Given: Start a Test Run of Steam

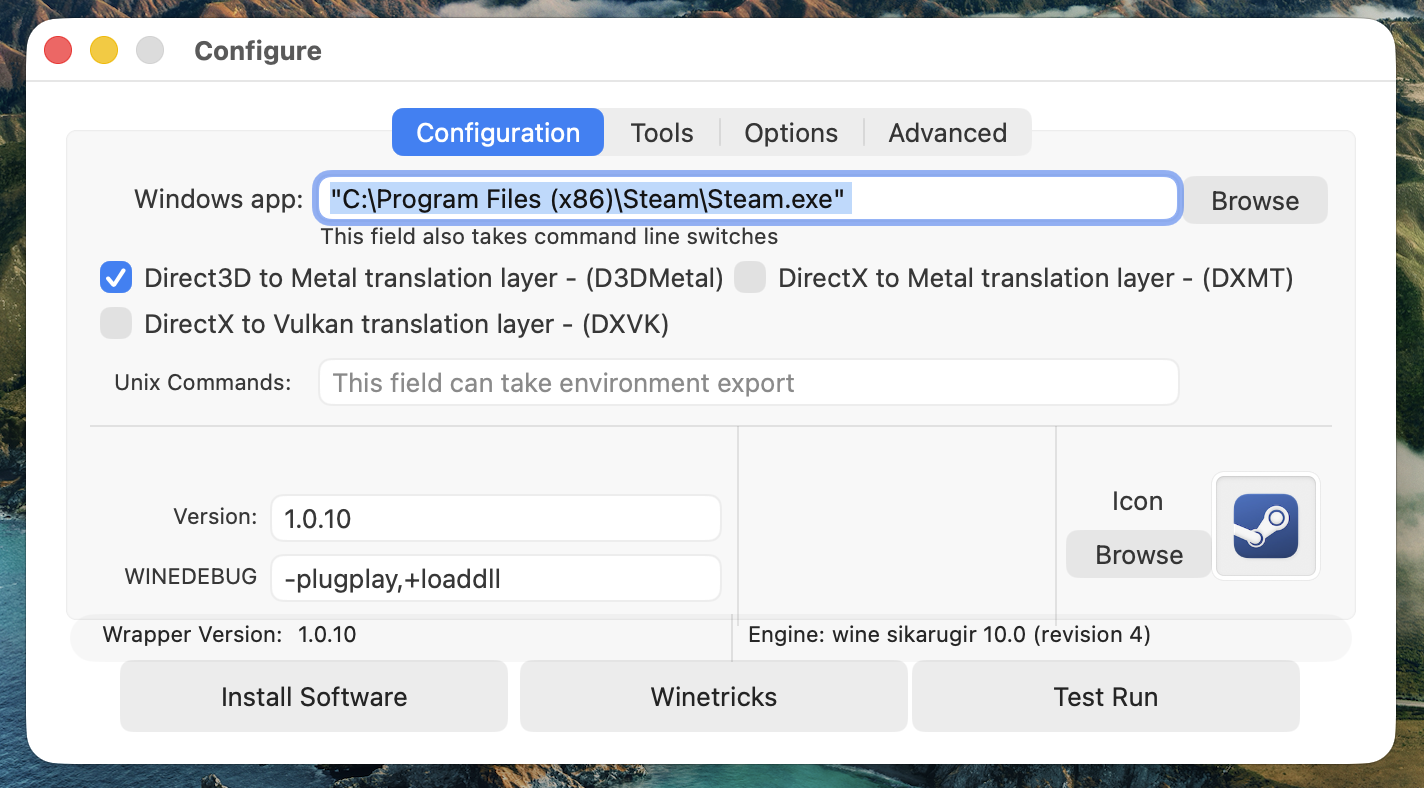Looking at the screenshot, I should (x=1105, y=696).
